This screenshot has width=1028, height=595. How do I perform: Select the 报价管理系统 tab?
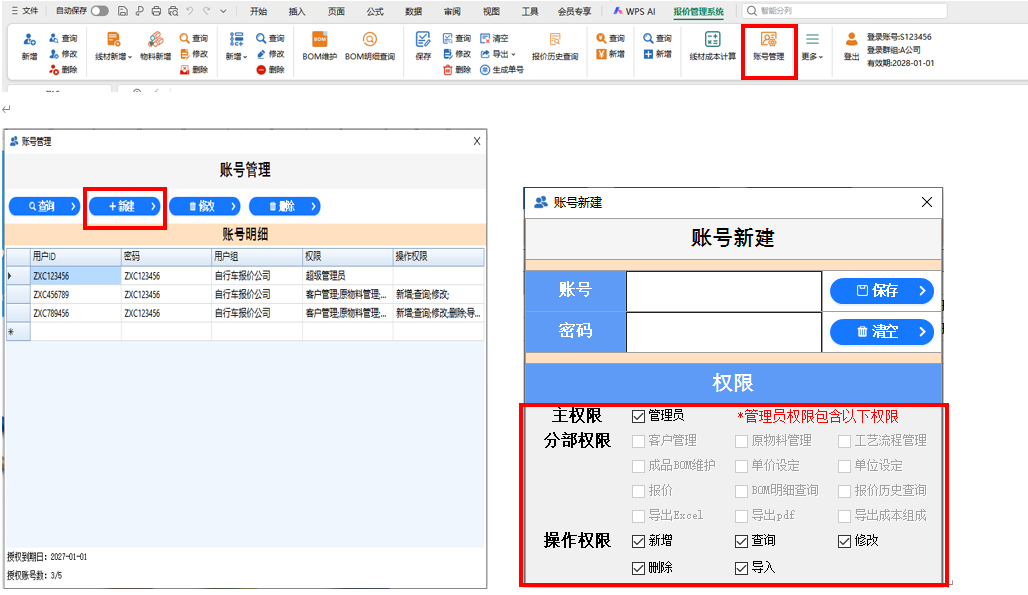point(699,11)
